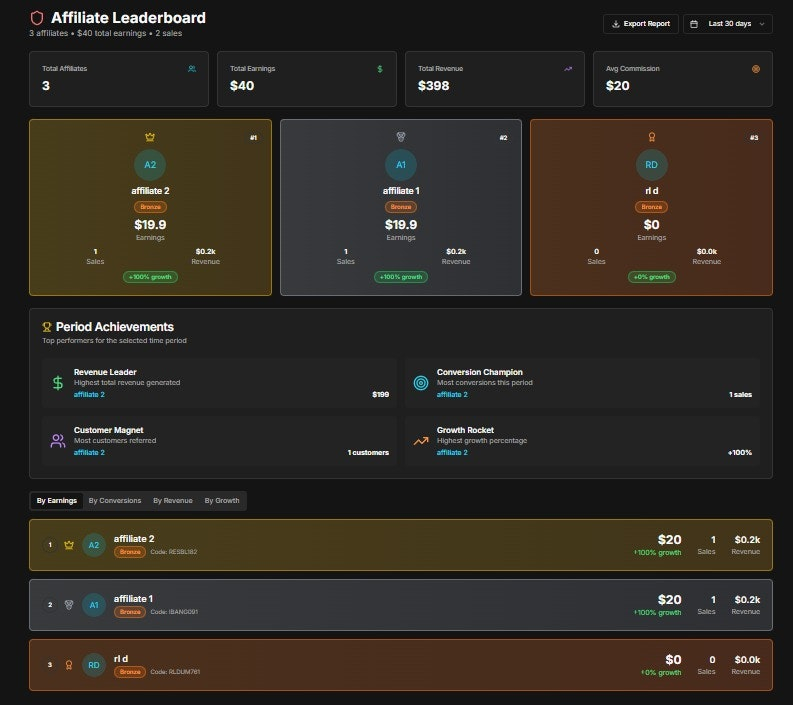Image resolution: width=793 pixels, height=705 pixels.
Task: Click affiliate 2 link under Revenue Leader
Action: click(89, 394)
